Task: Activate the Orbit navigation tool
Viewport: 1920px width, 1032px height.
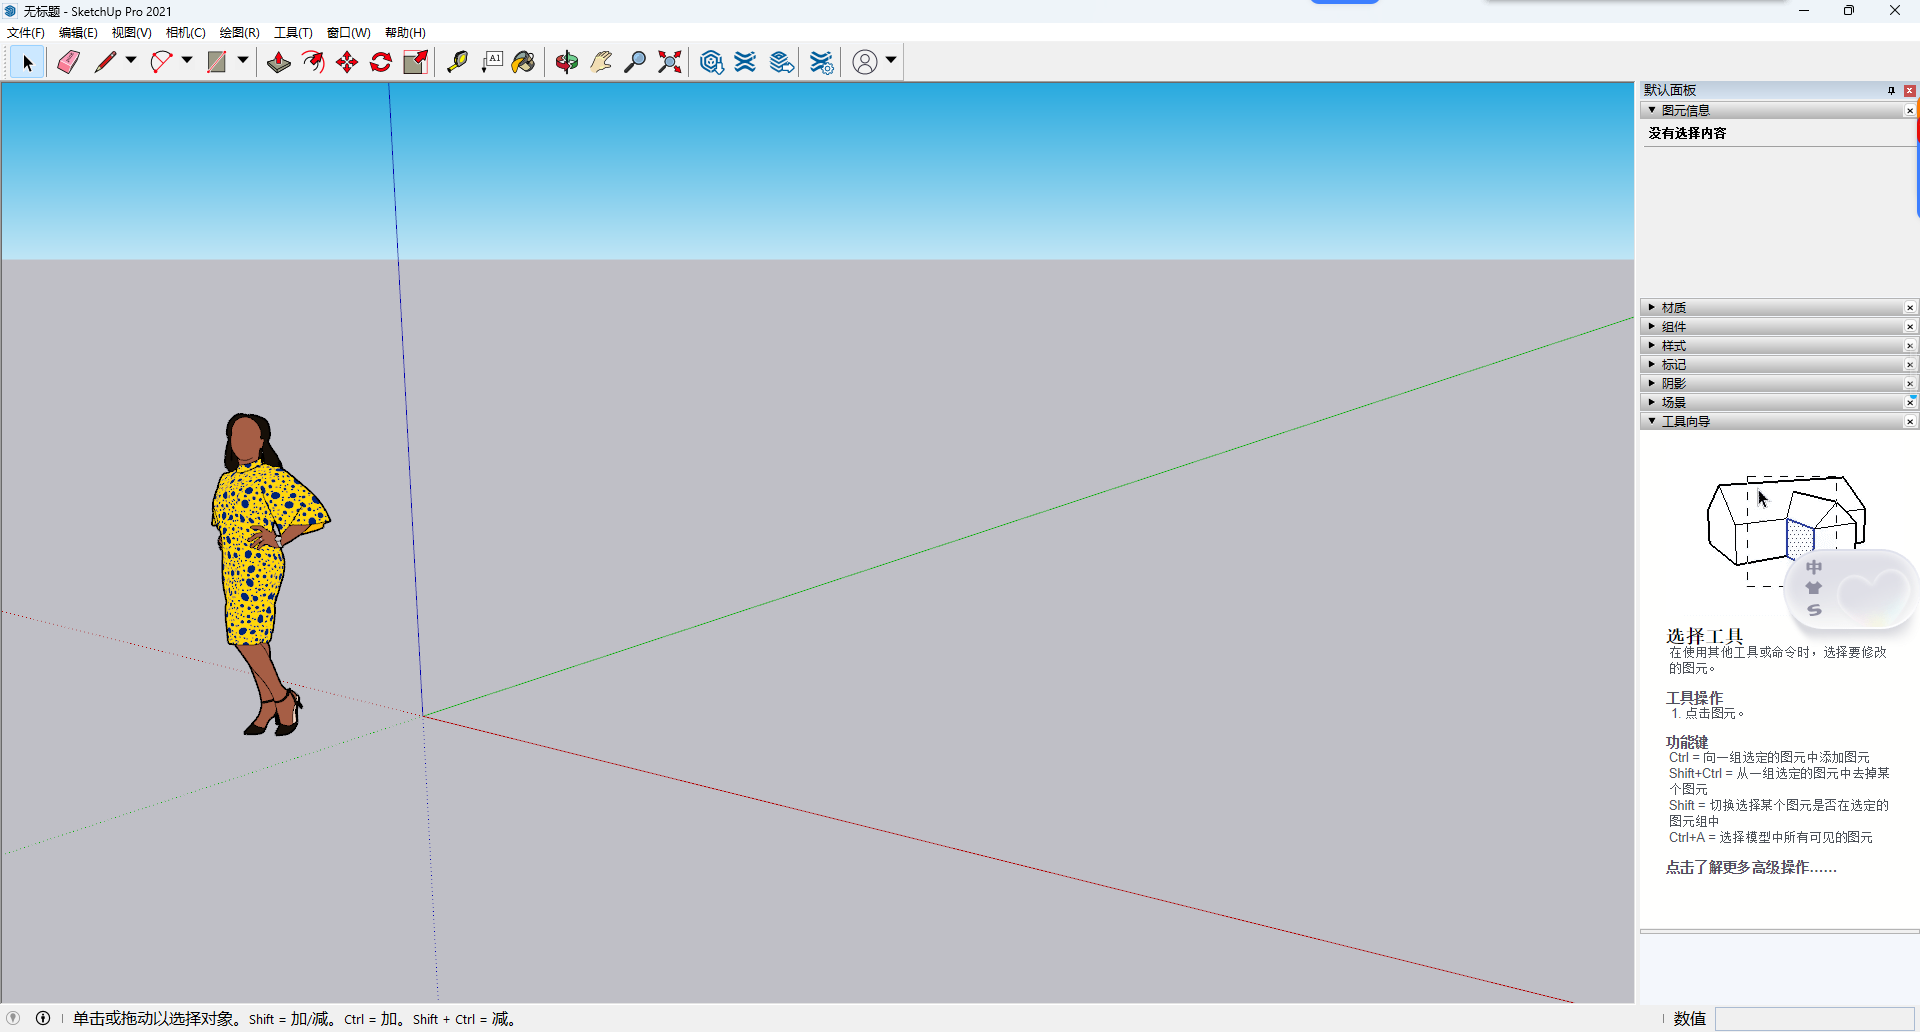Action: [567, 61]
